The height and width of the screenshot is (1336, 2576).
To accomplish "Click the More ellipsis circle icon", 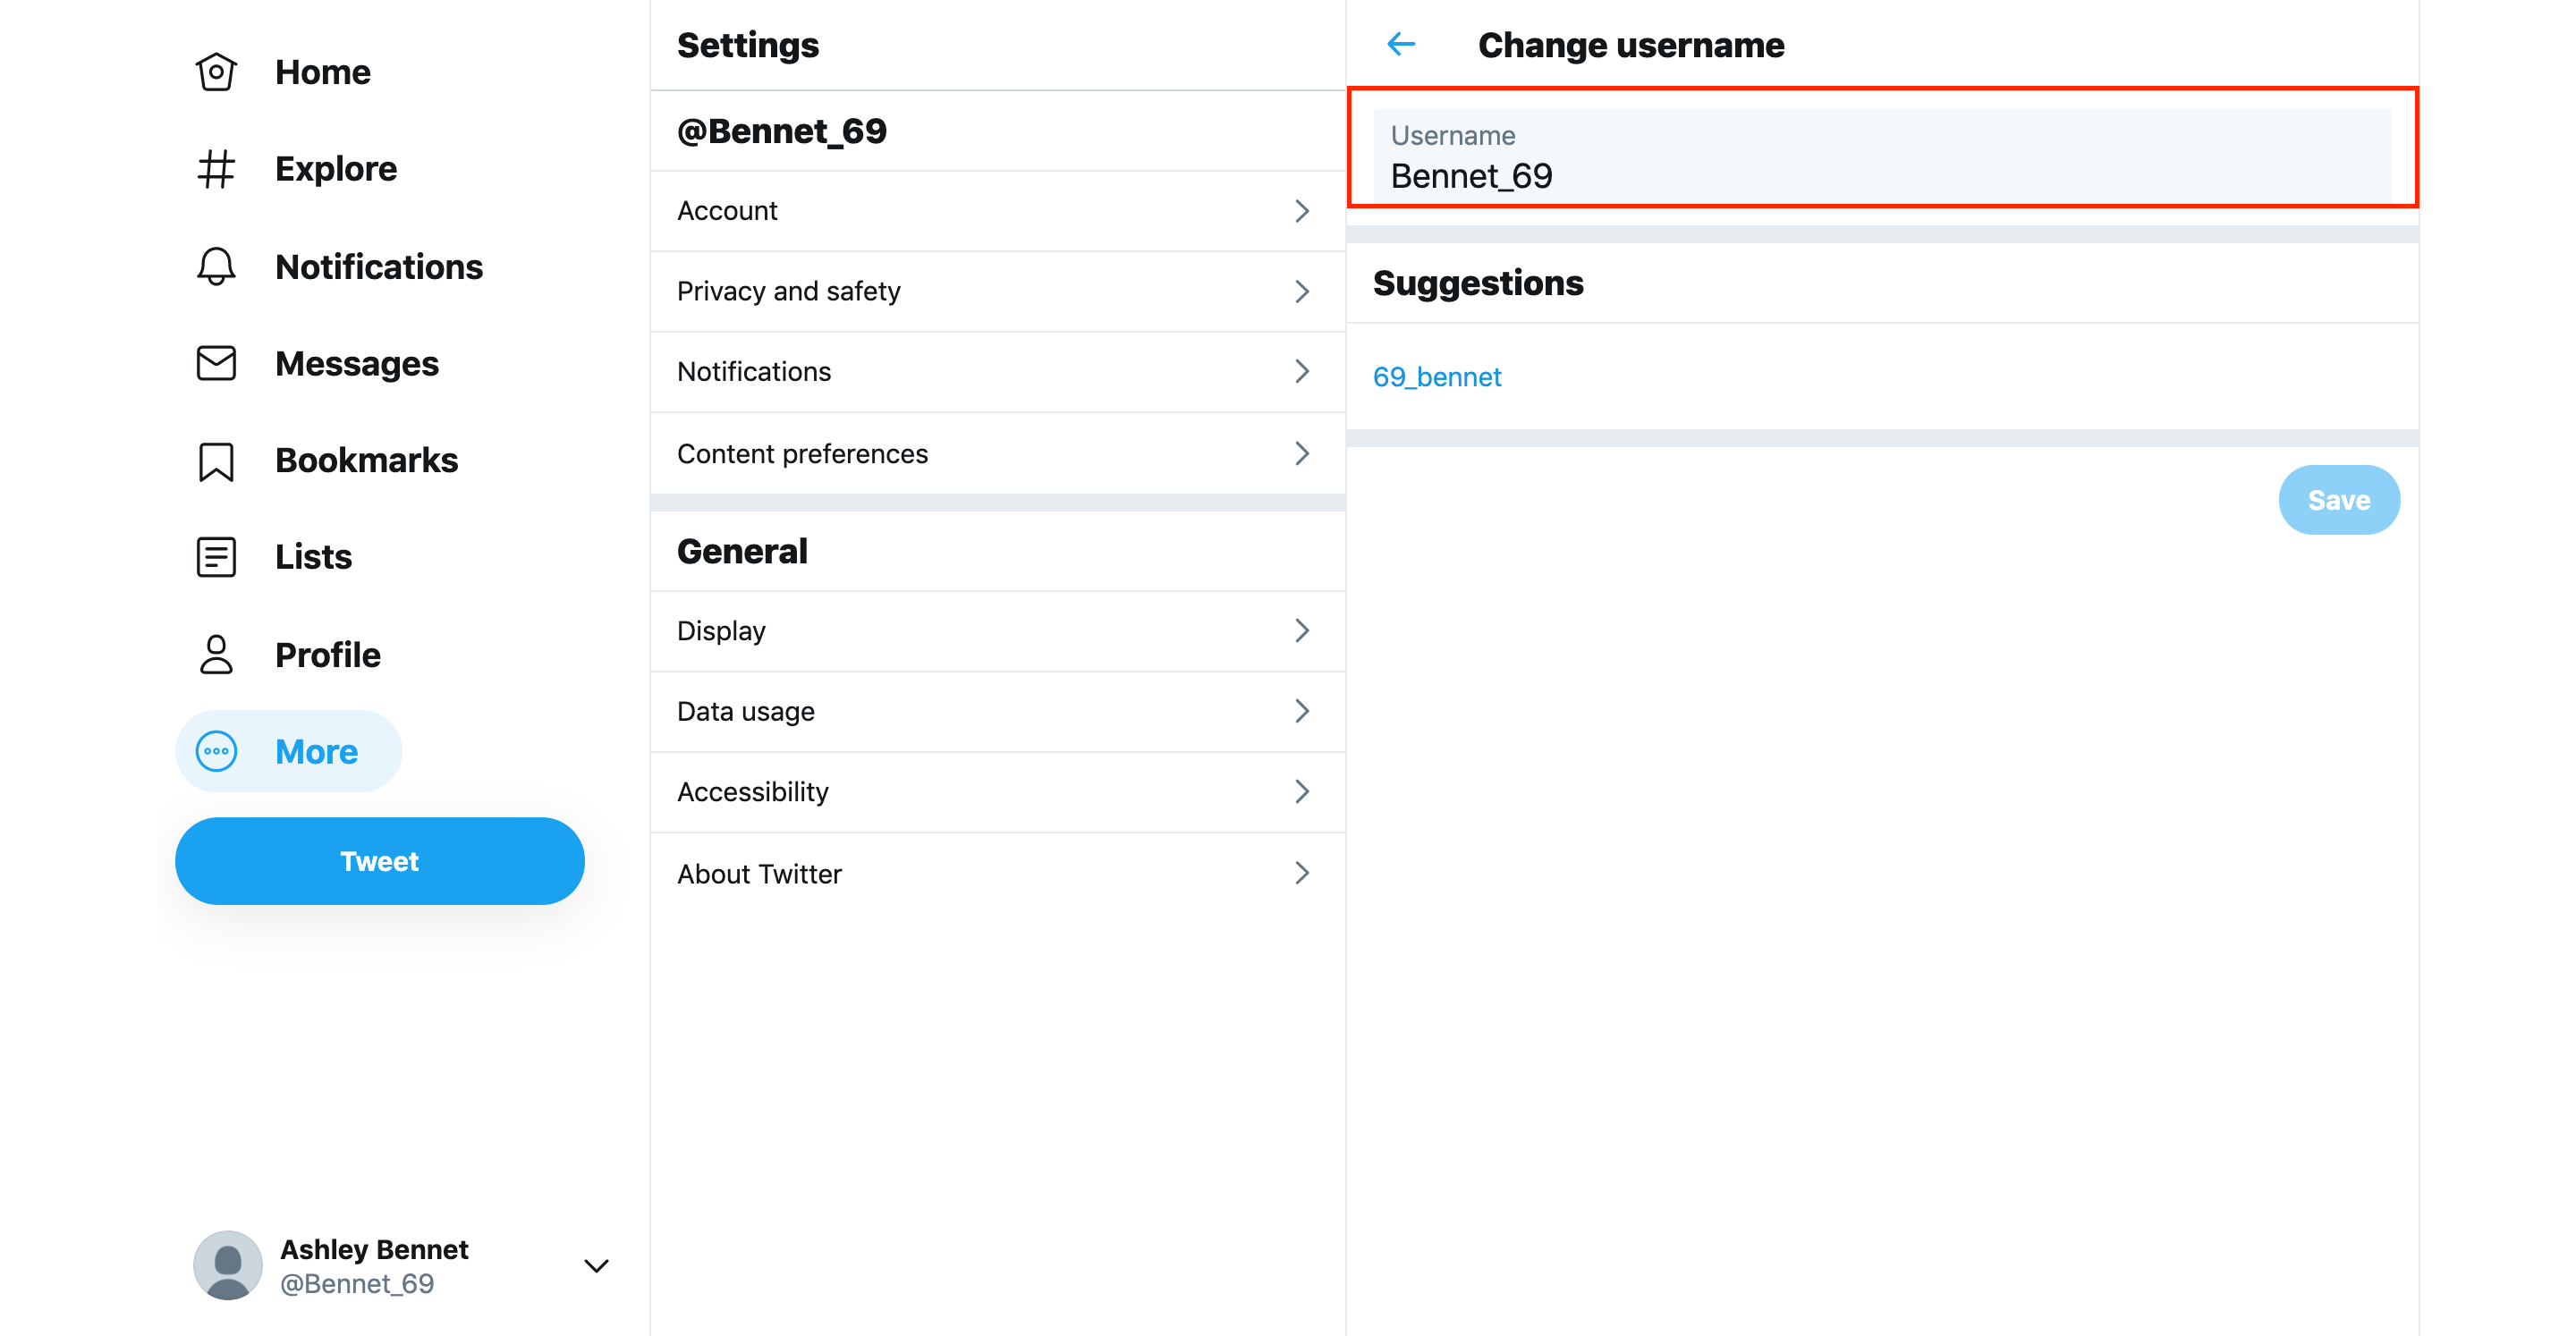I will coord(216,752).
